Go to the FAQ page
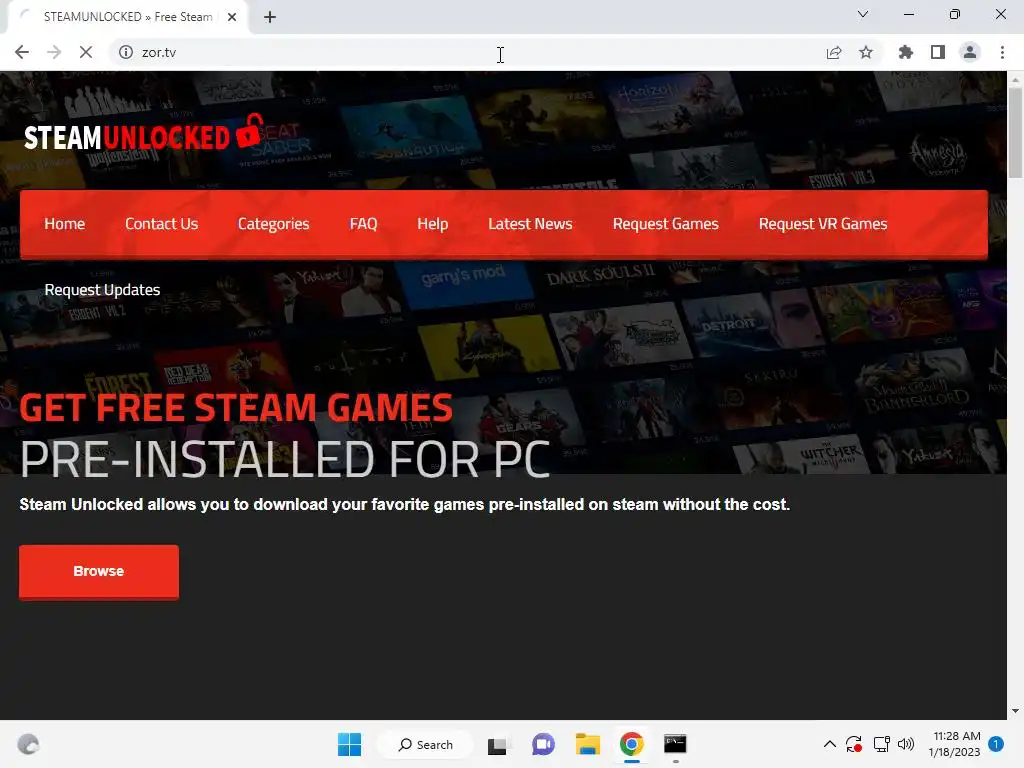Viewport: 1024px width, 768px height. (x=363, y=224)
